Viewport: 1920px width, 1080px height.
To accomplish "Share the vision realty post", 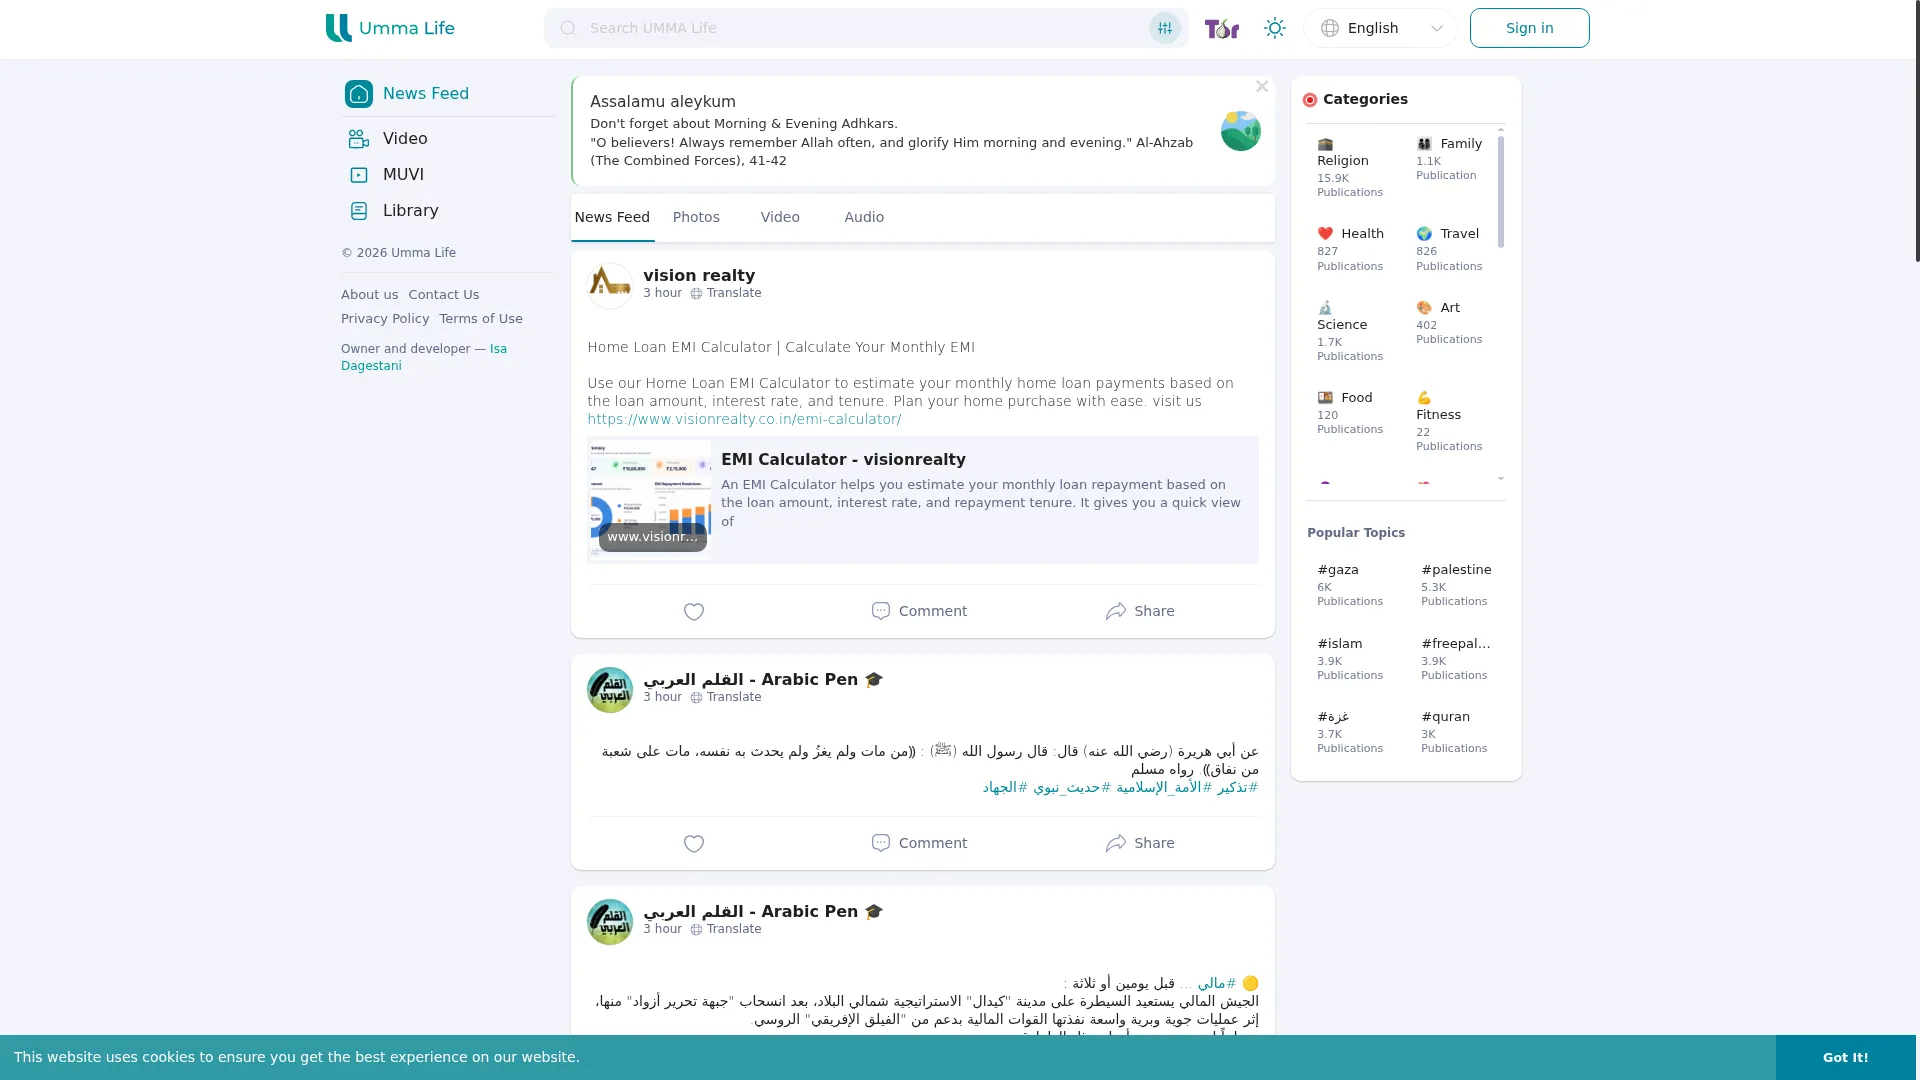I will pyautogui.click(x=1140, y=611).
